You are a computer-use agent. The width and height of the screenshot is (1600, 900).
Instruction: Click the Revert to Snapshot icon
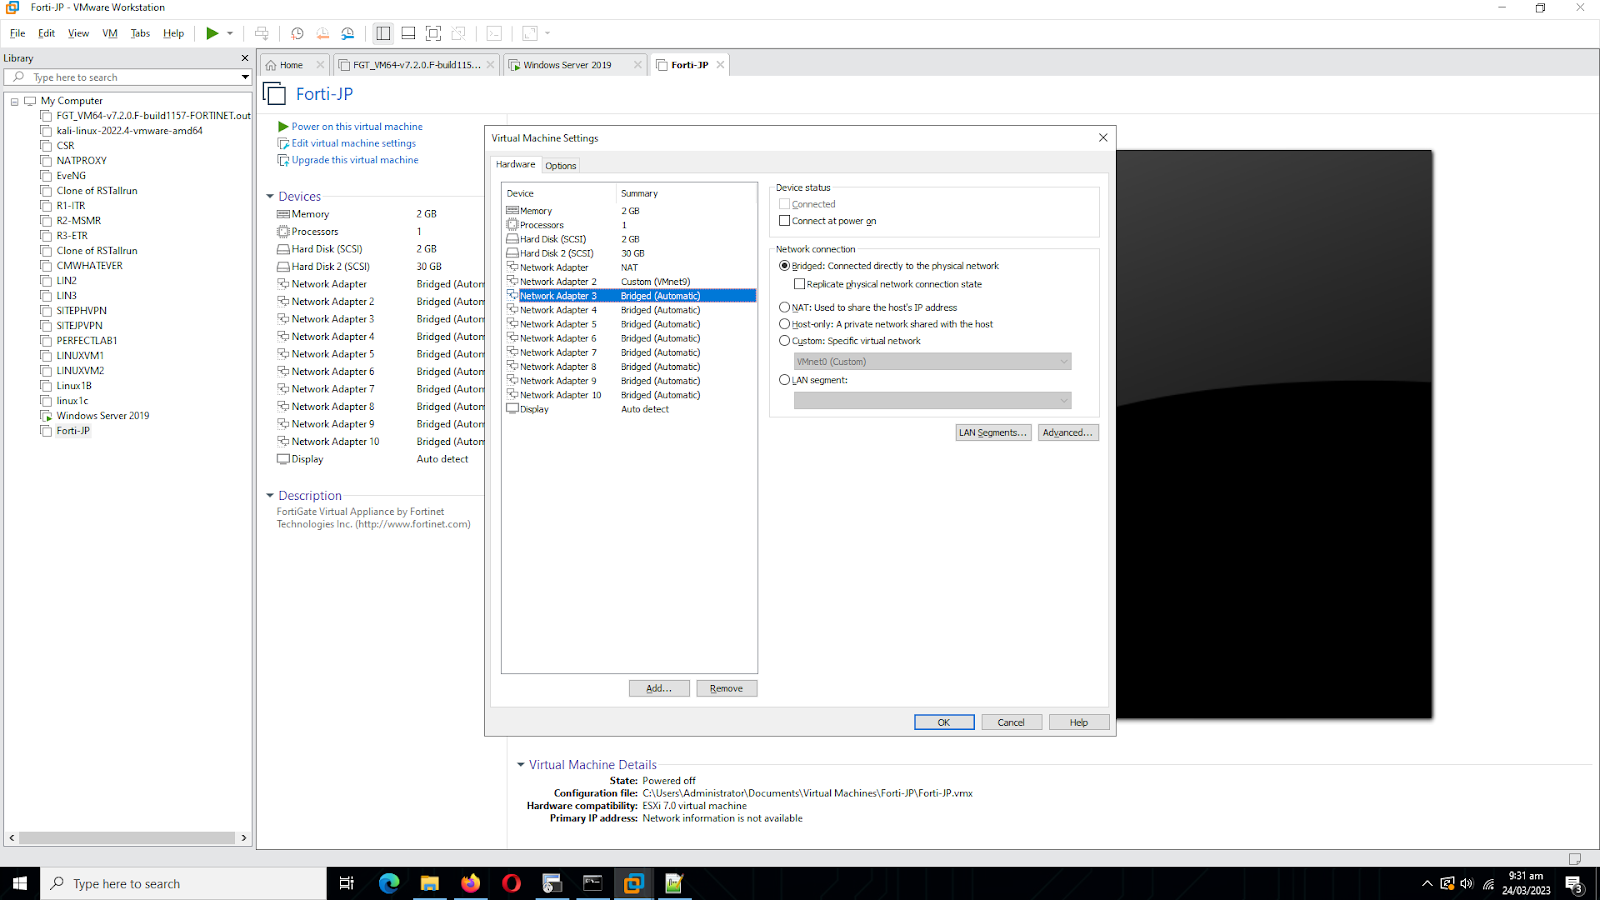click(x=322, y=33)
